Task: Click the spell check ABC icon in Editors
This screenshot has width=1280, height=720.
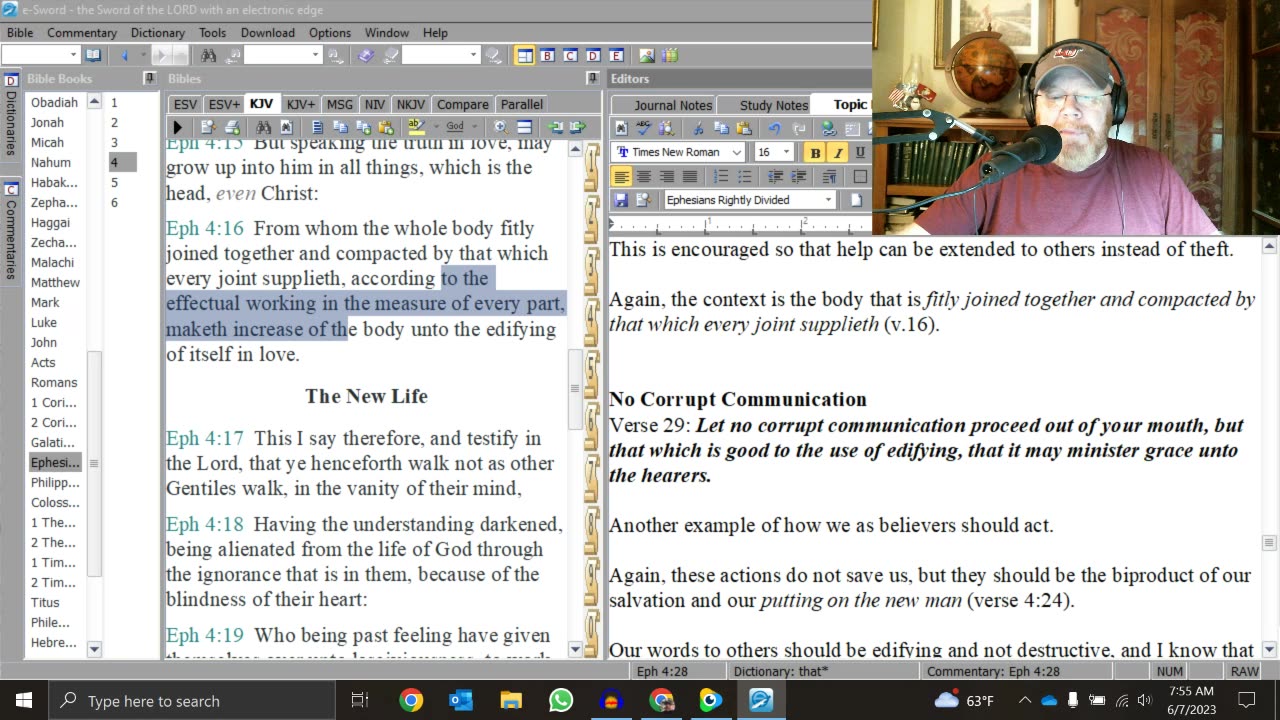Action: tap(644, 128)
